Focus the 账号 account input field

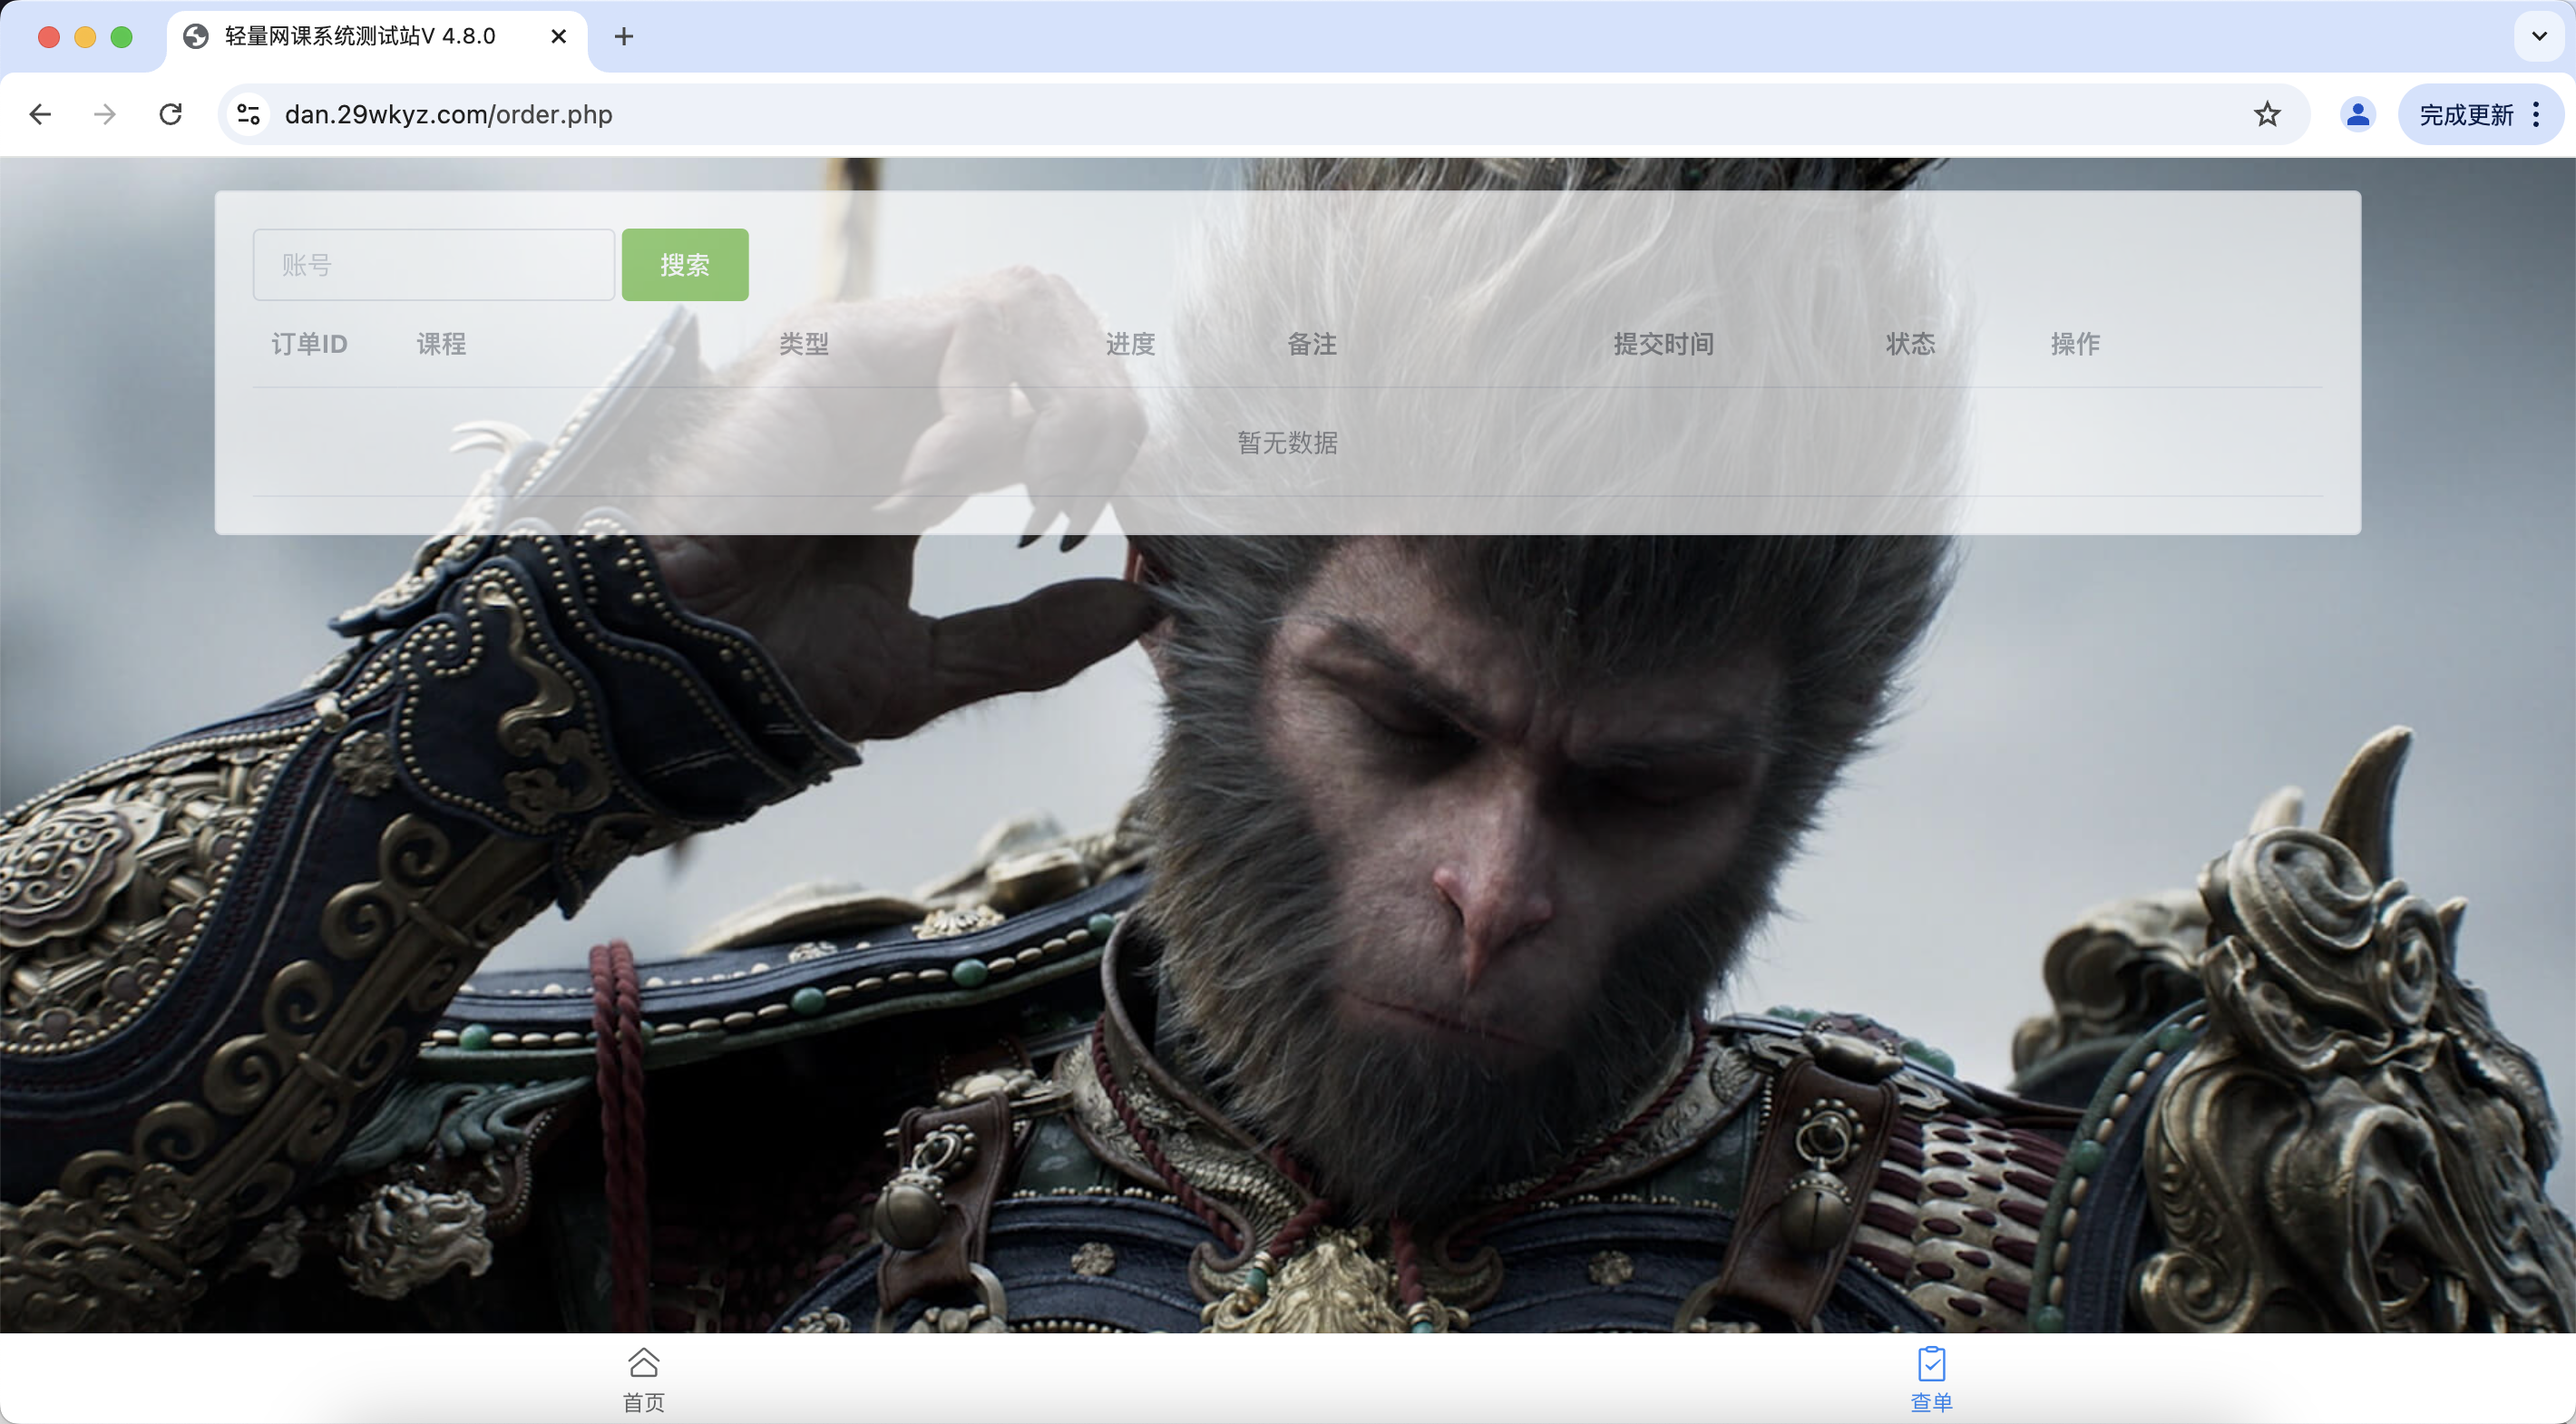434,265
